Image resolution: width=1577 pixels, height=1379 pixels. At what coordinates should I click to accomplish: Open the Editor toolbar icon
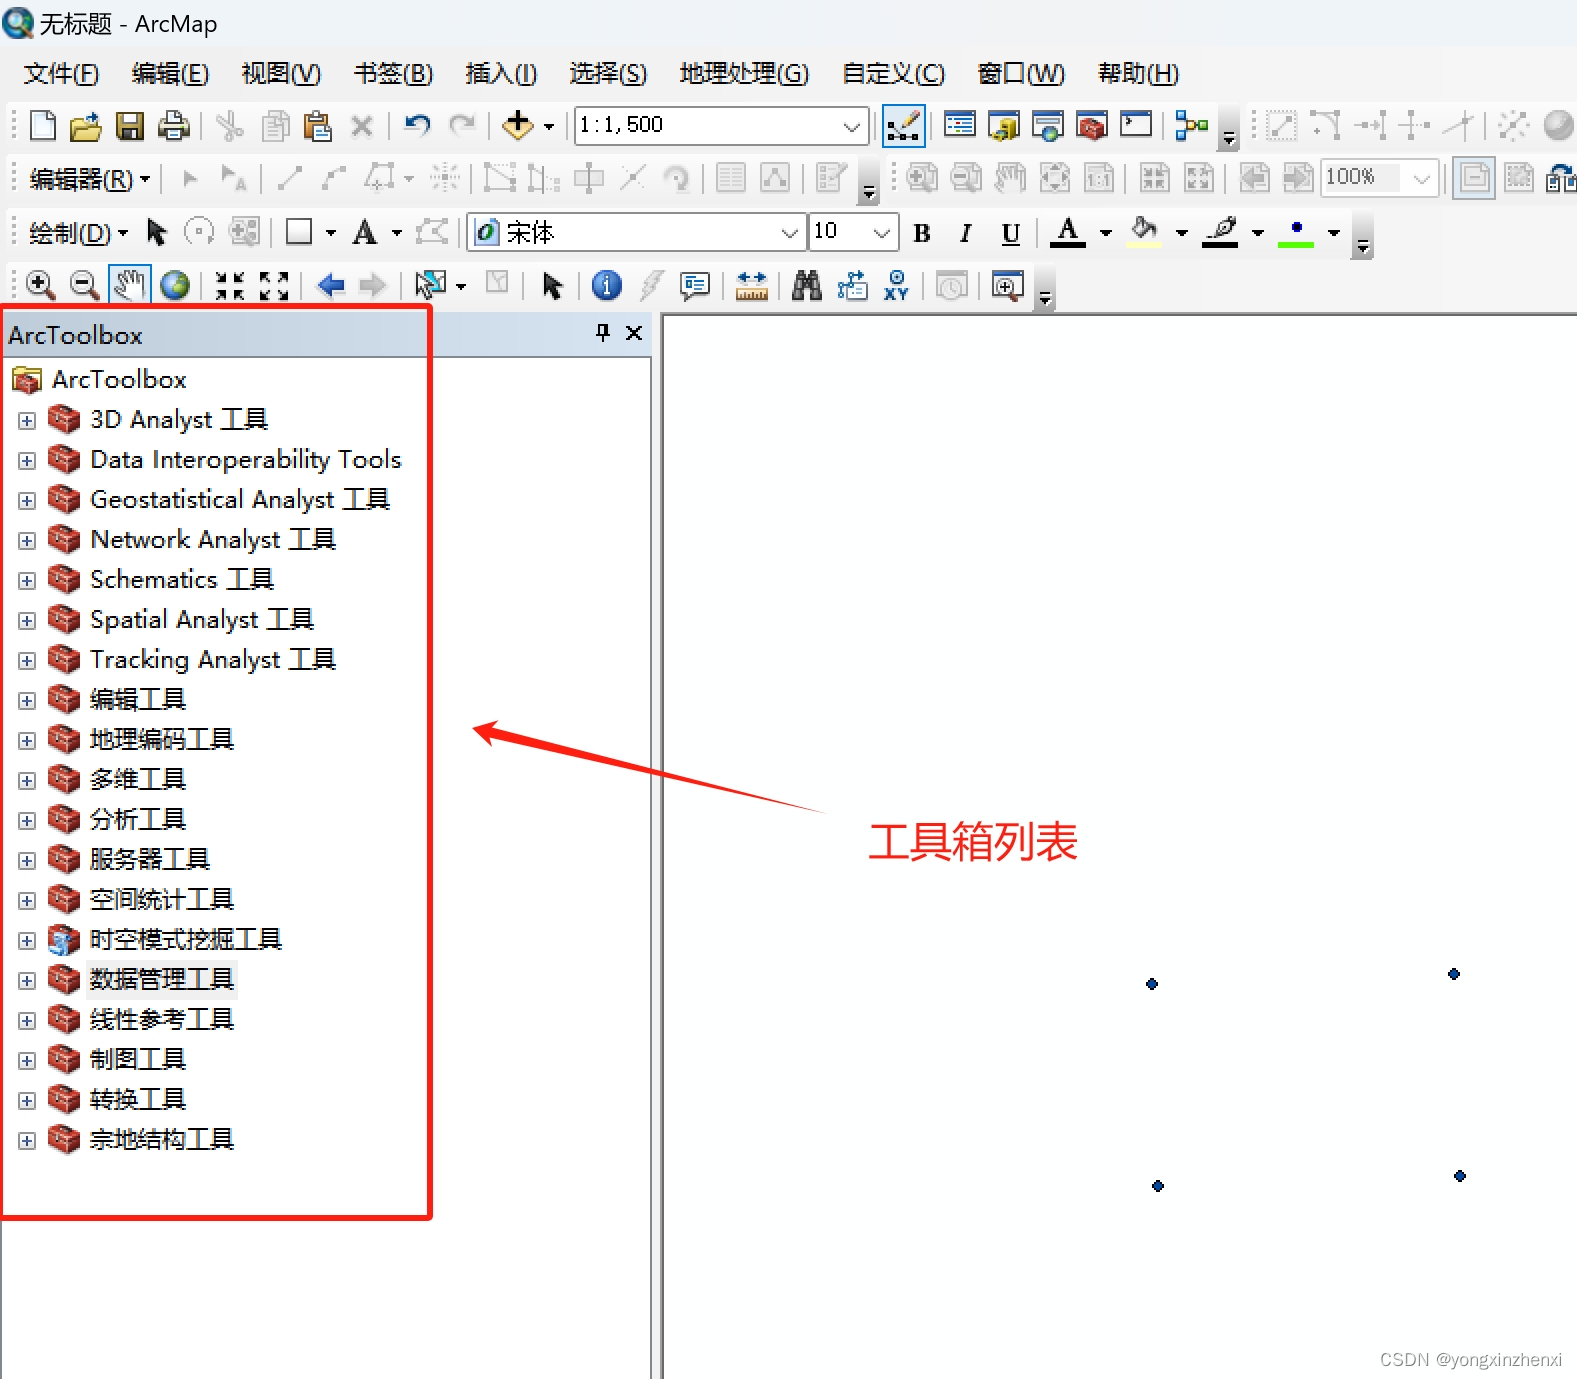pyautogui.click(x=904, y=126)
